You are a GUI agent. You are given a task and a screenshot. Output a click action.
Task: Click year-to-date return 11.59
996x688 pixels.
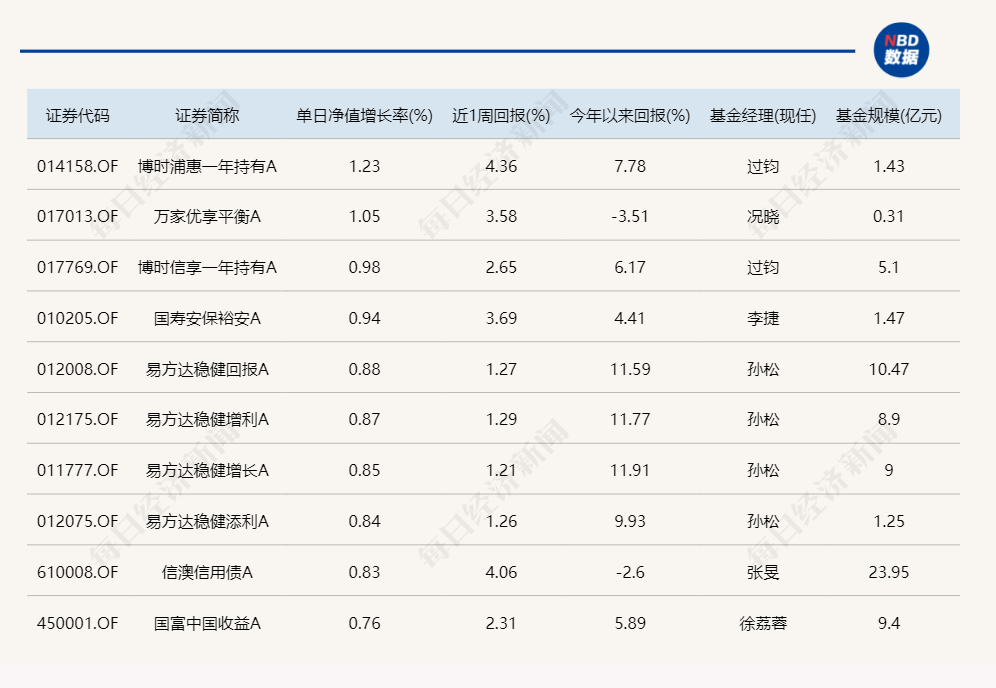[630, 369]
